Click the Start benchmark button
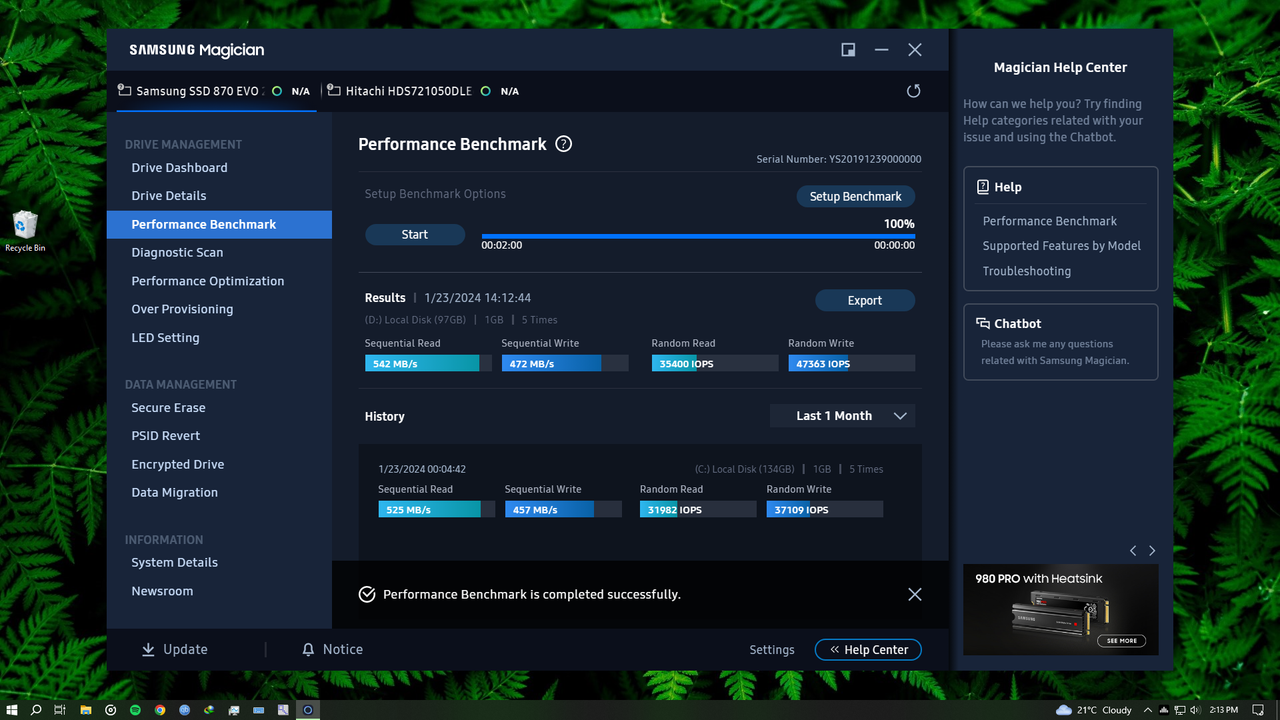 click(415, 235)
